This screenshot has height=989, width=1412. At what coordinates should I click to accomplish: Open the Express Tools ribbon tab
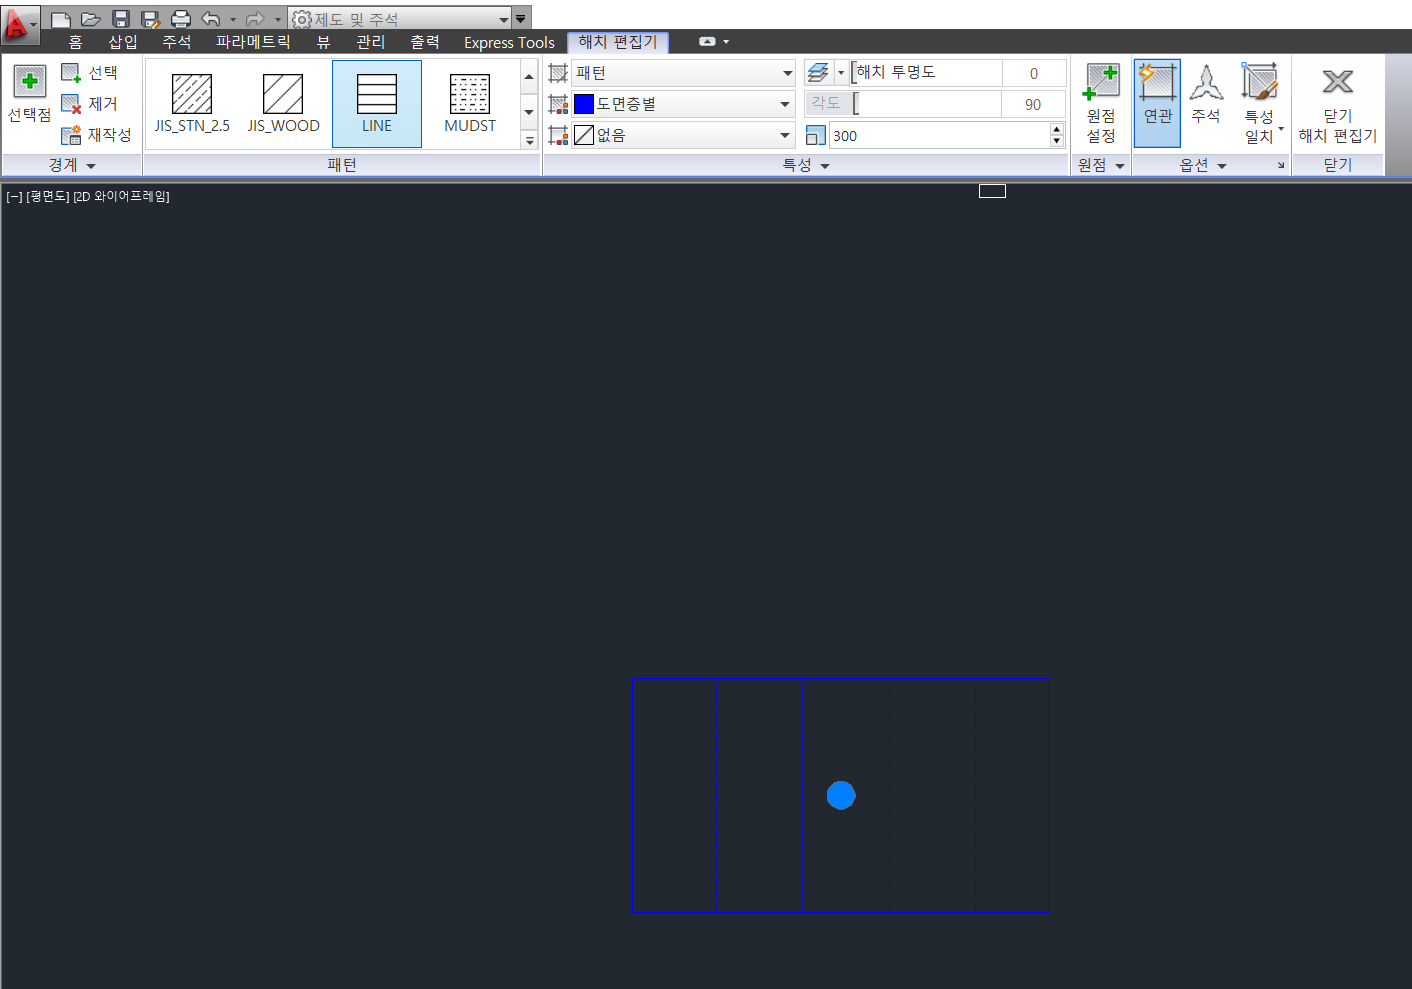point(509,42)
